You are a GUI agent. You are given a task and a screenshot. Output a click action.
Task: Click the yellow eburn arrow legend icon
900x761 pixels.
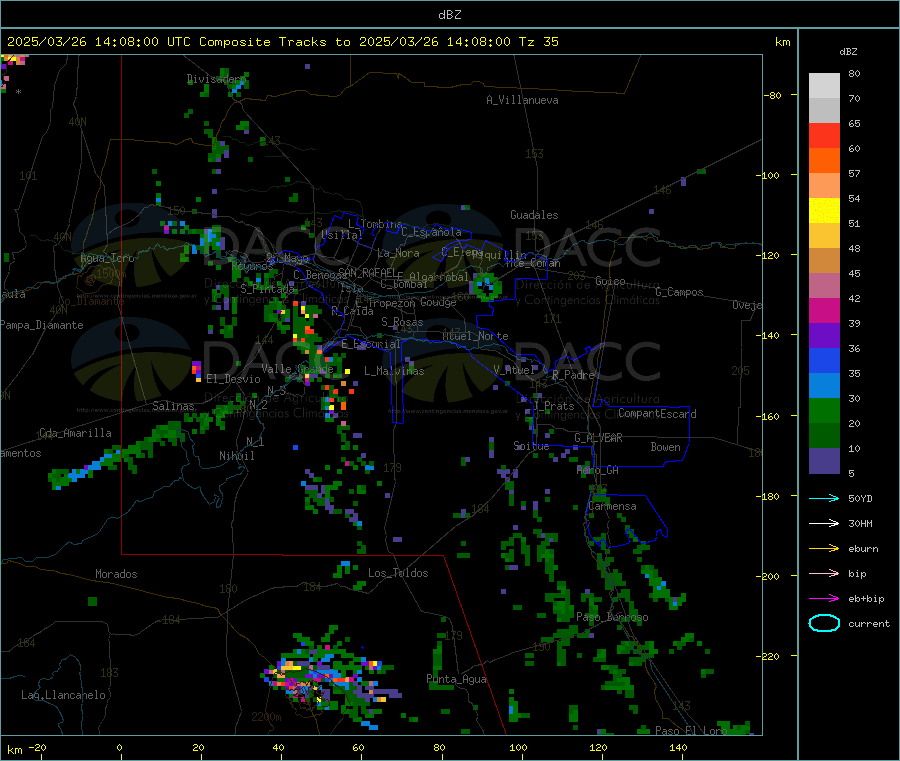pos(824,549)
